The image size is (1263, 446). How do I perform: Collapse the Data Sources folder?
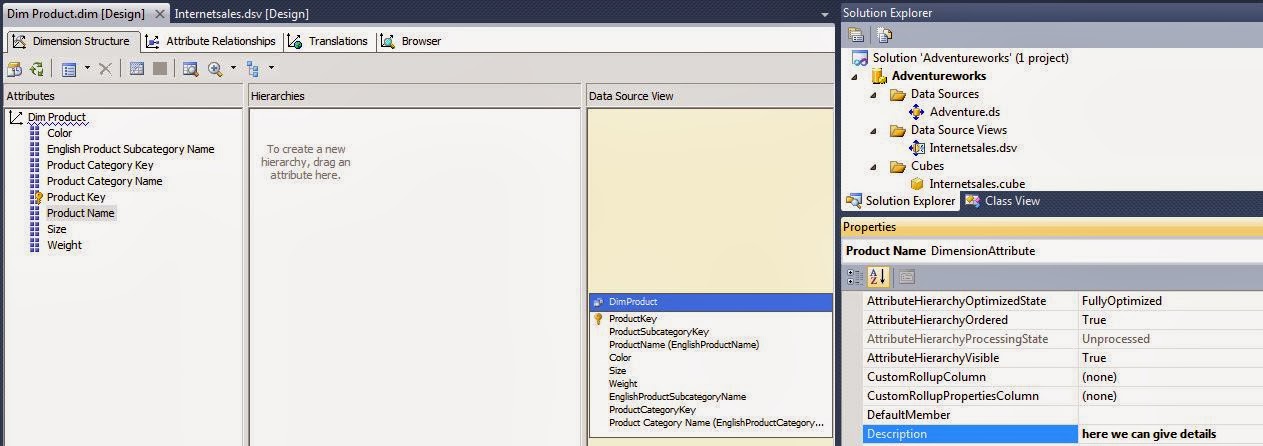872,94
